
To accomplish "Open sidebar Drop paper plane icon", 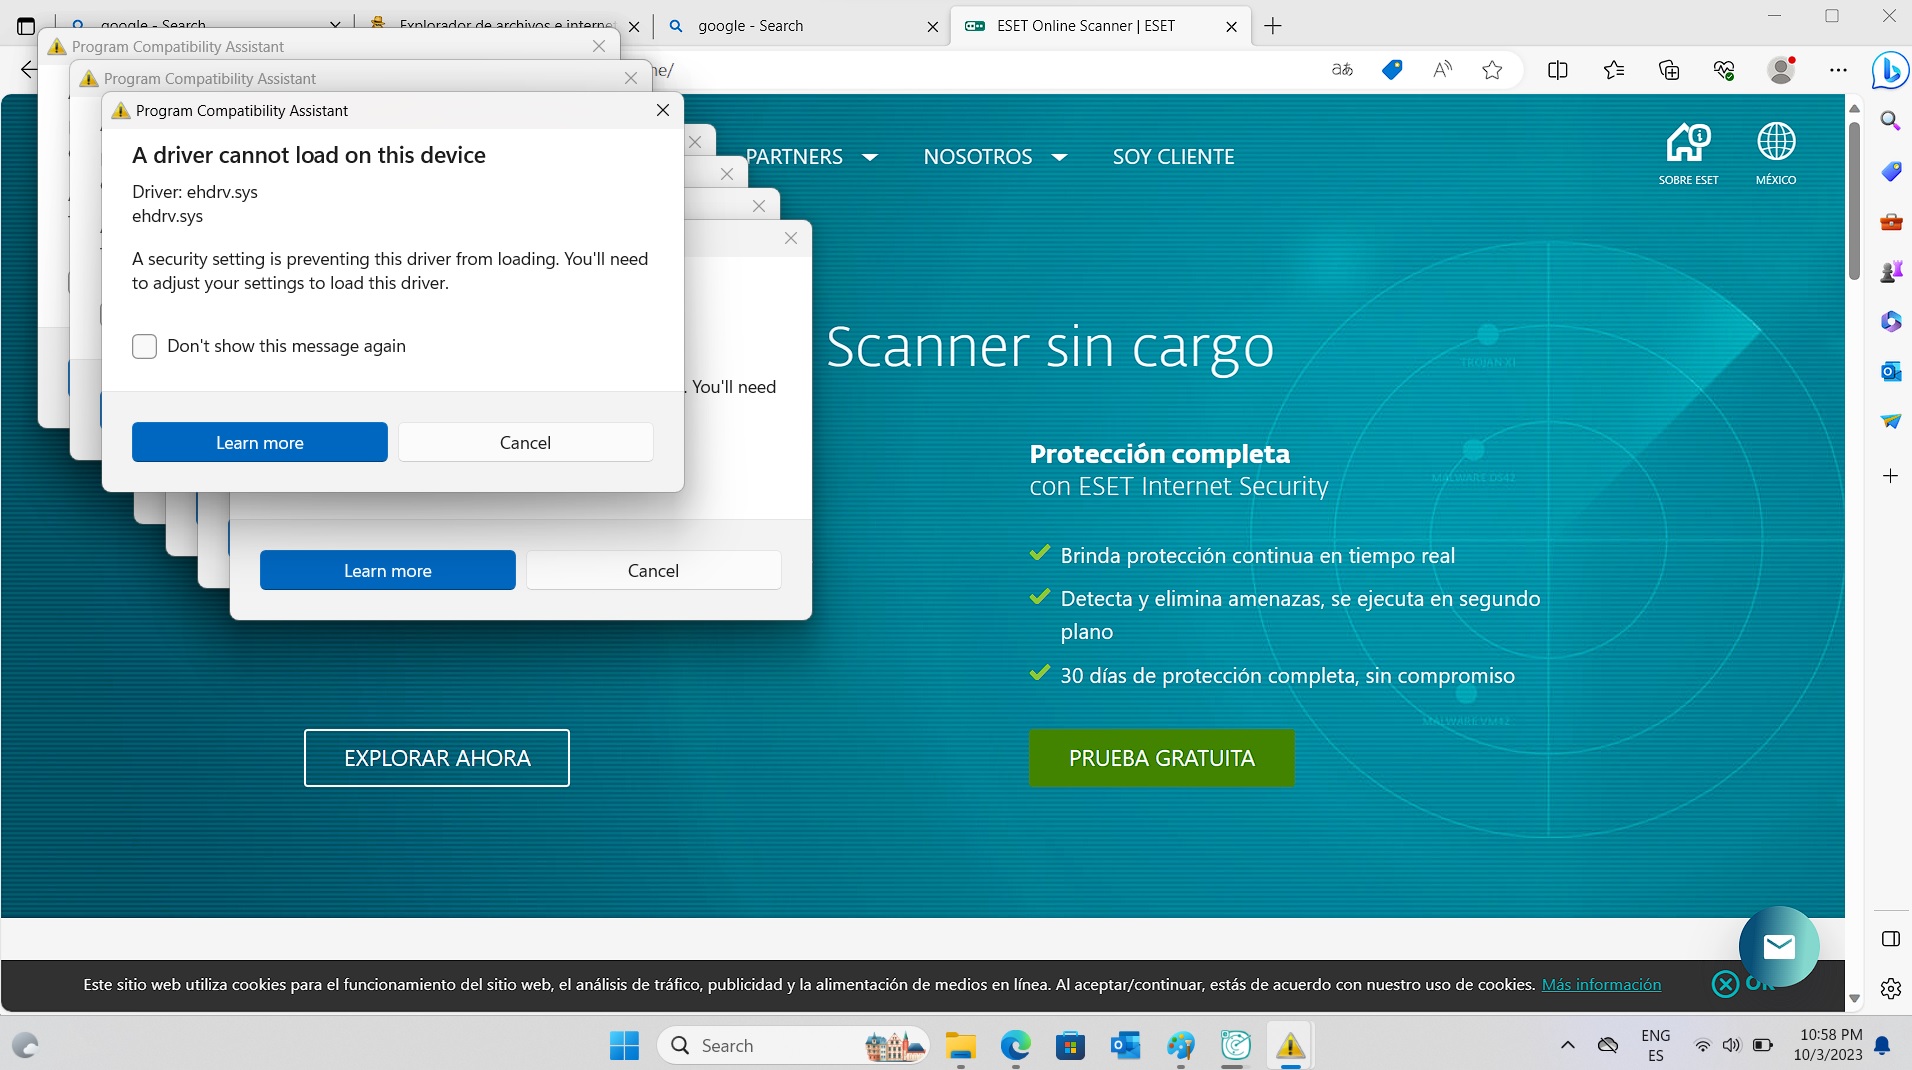I will (x=1890, y=421).
